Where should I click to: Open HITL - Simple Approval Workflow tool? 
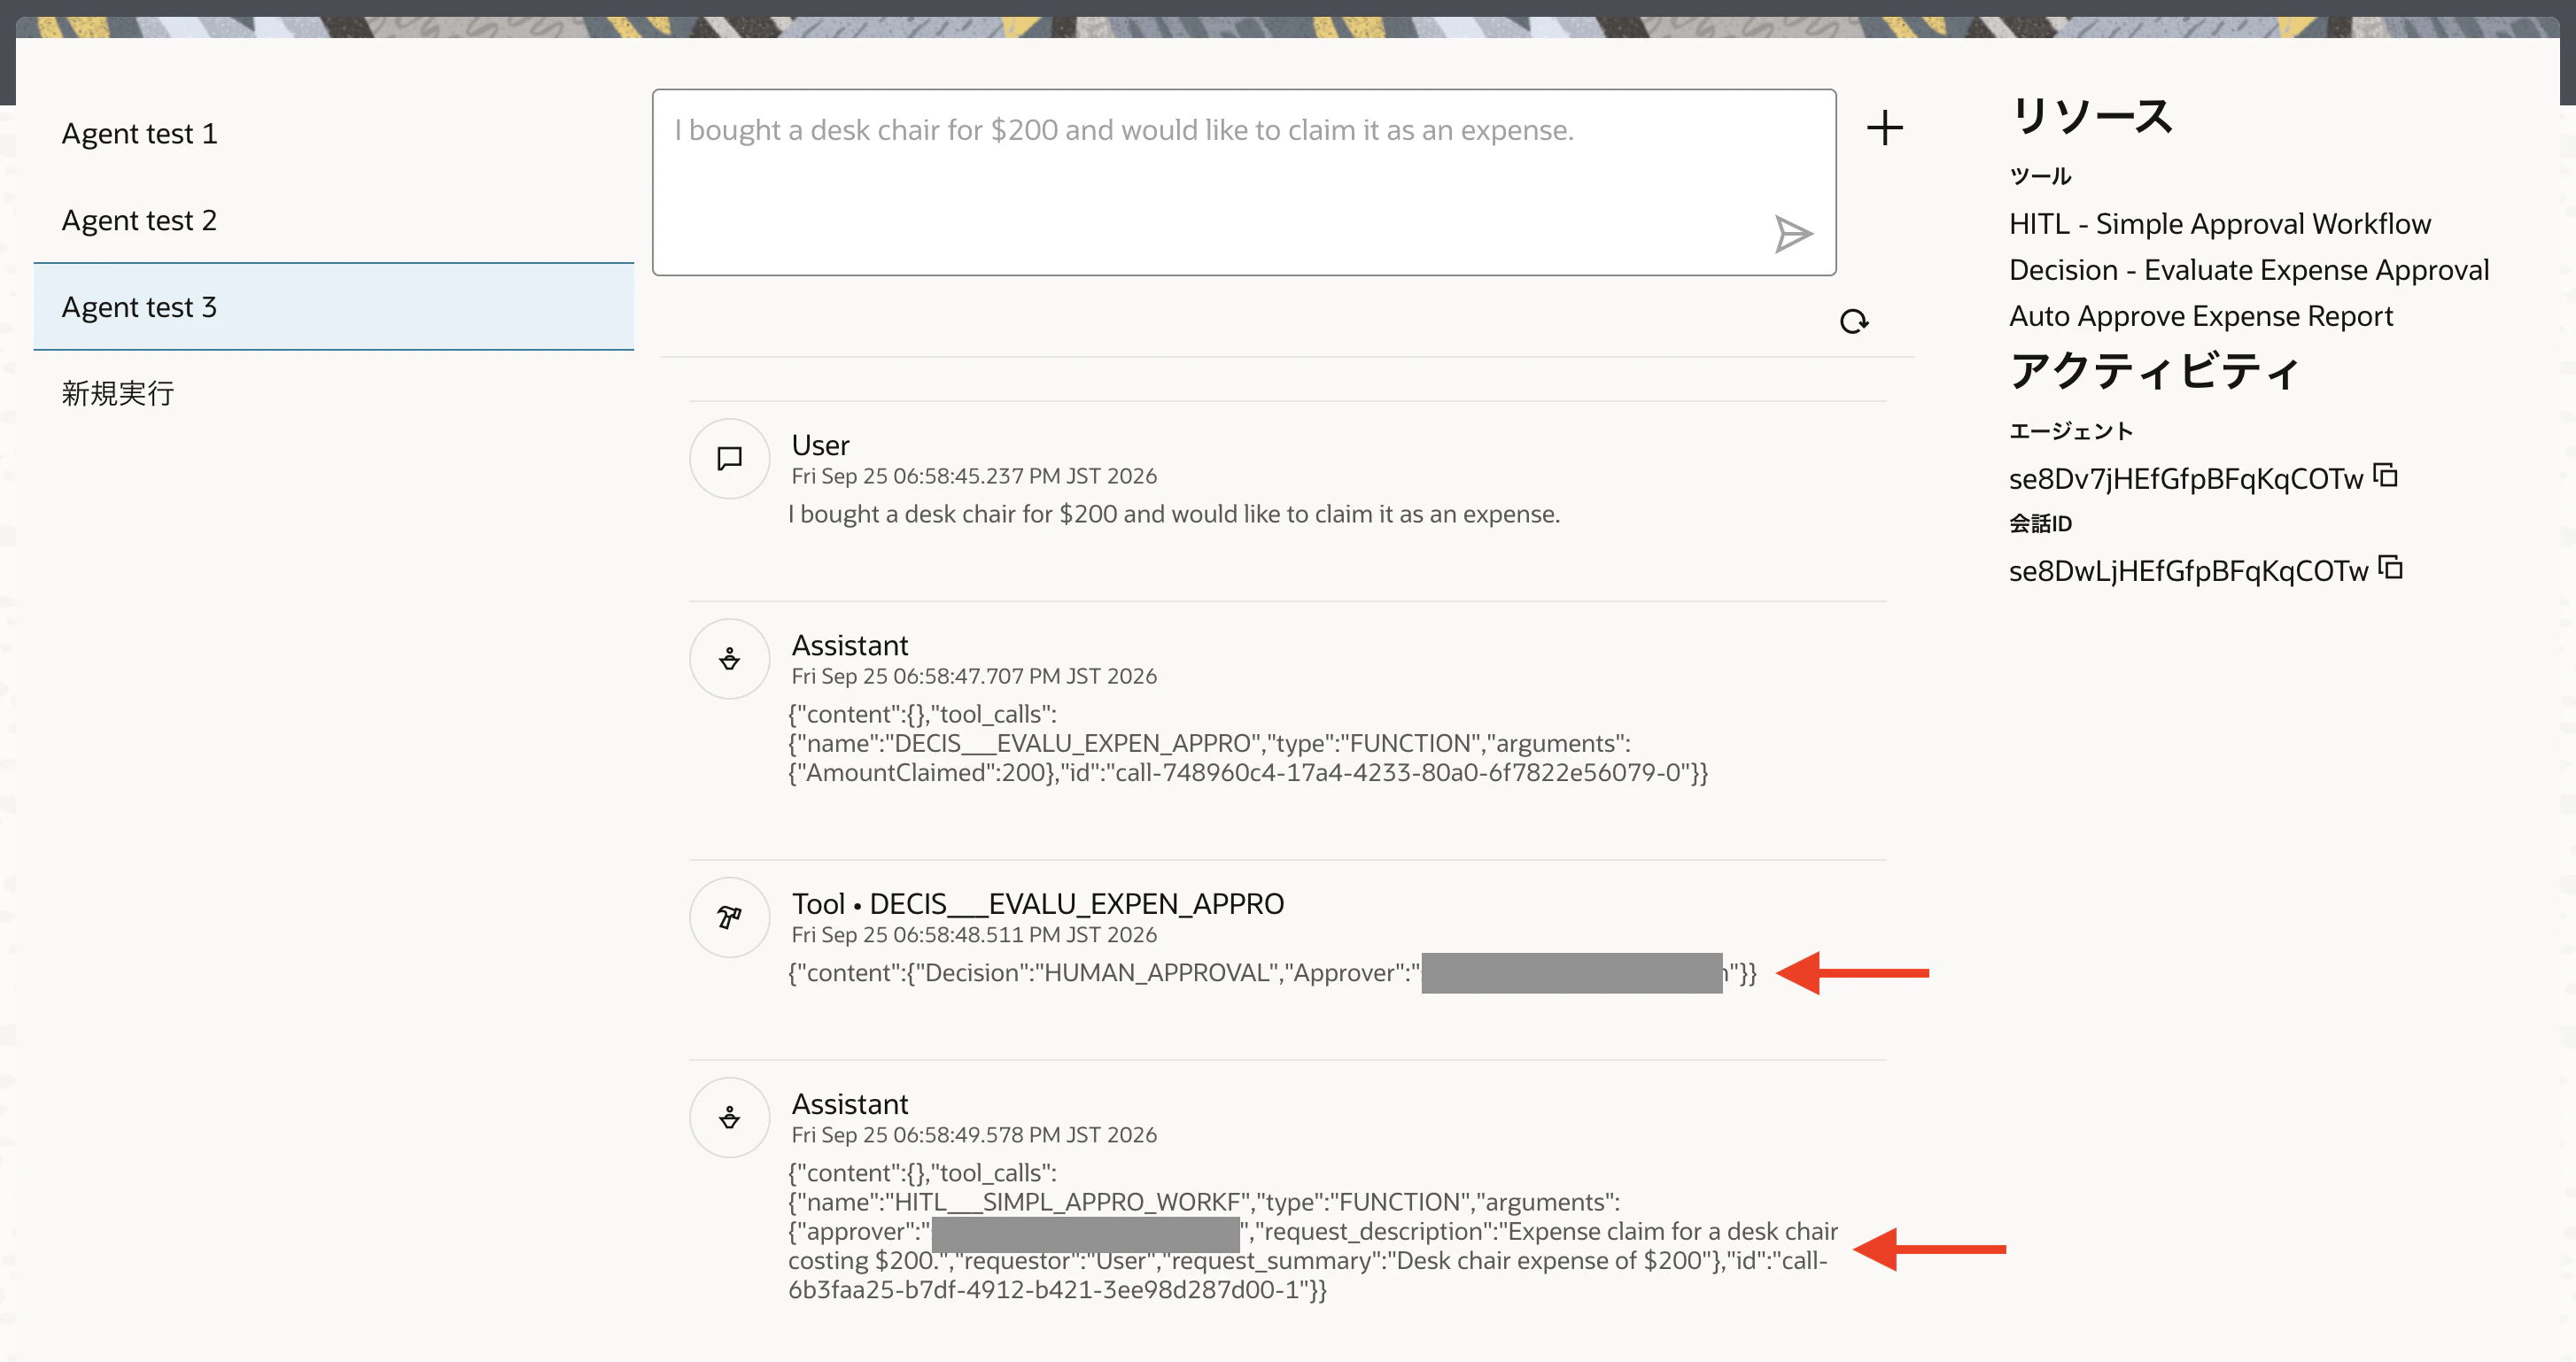(x=2220, y=223)
